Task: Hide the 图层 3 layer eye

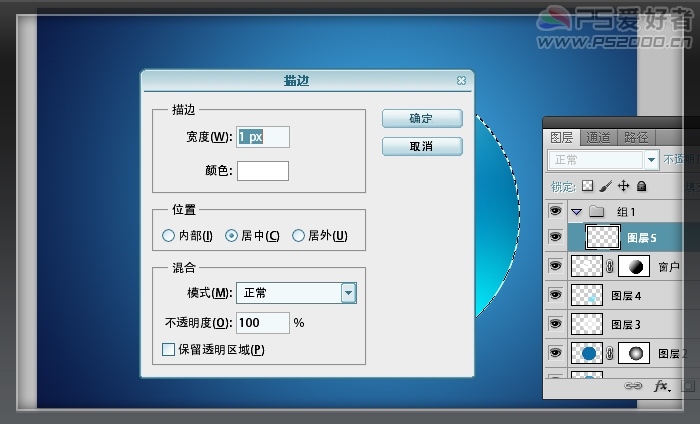Action: (x=555, y=324)
